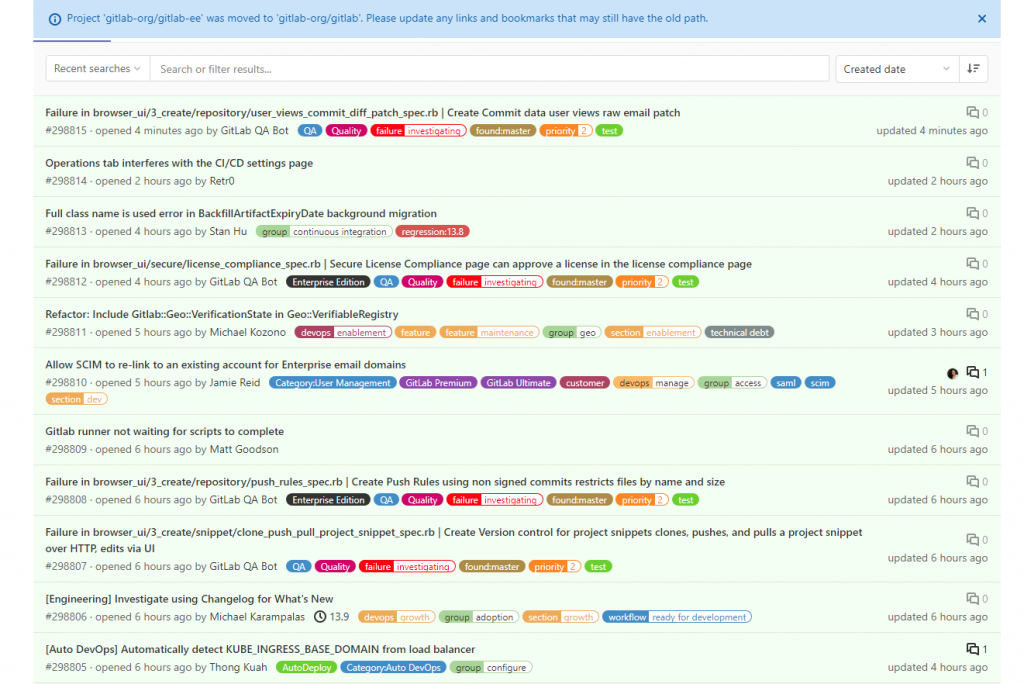Screen dimensions: 1024x684
Task: Open comments icon for SCIM re-link issue
Action: tap(972, 372)
